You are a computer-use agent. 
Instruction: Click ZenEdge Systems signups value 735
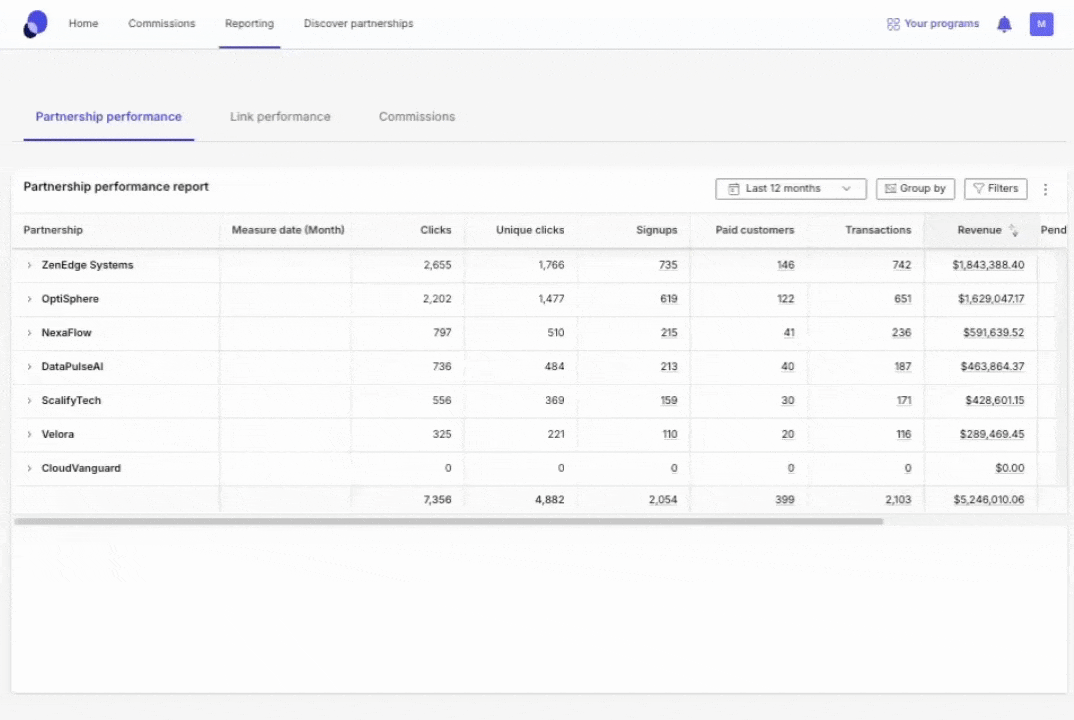(668, 265)
